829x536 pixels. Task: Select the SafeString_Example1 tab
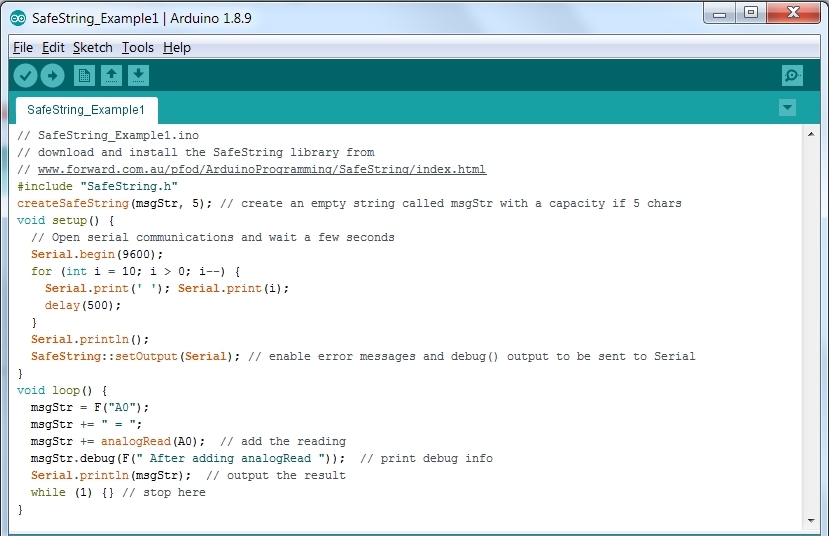click(86, 110)
